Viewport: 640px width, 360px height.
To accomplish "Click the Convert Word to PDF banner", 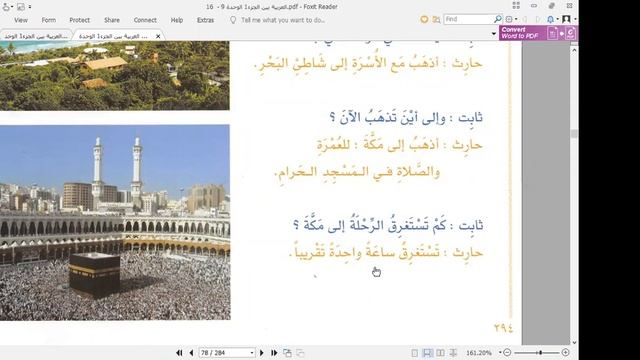I will coord(538,33).
